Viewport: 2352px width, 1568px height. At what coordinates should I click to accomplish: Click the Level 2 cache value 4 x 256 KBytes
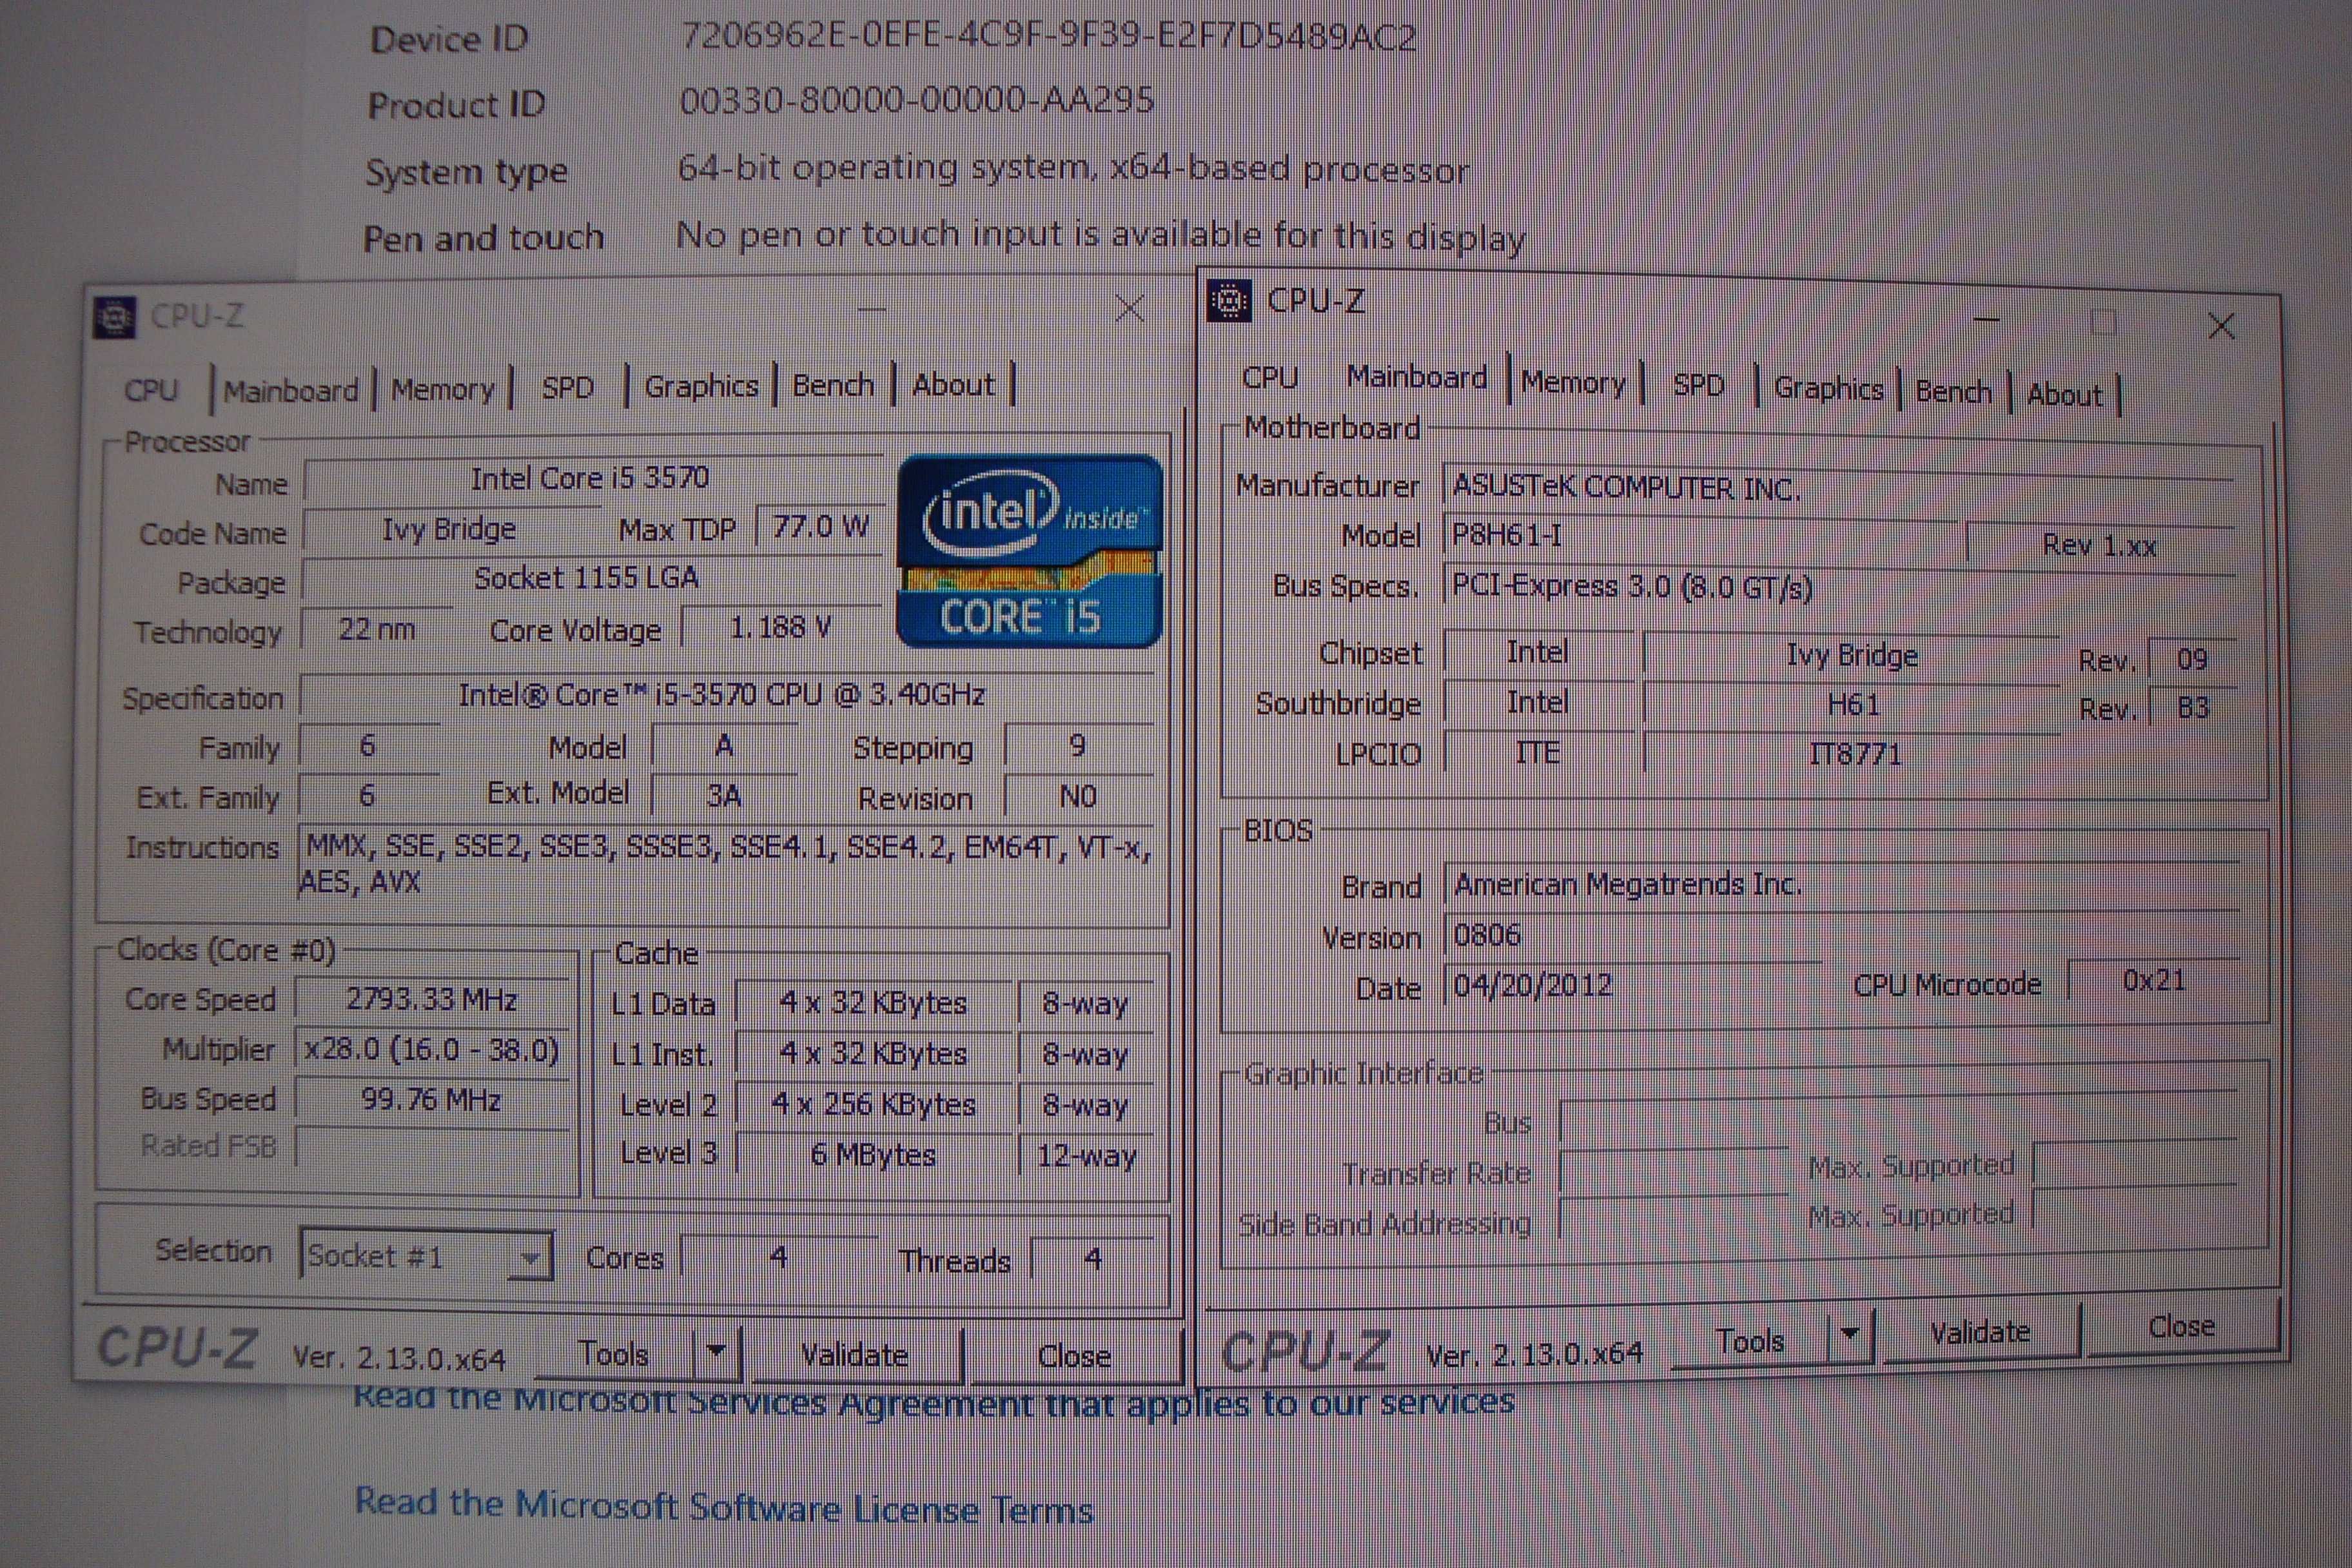click(874, 1104)
